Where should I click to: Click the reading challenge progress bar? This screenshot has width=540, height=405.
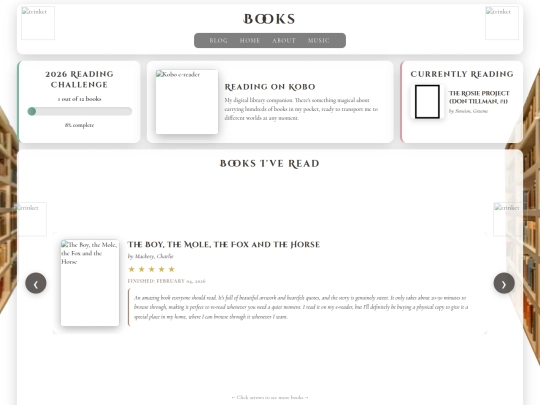[80, 111]
